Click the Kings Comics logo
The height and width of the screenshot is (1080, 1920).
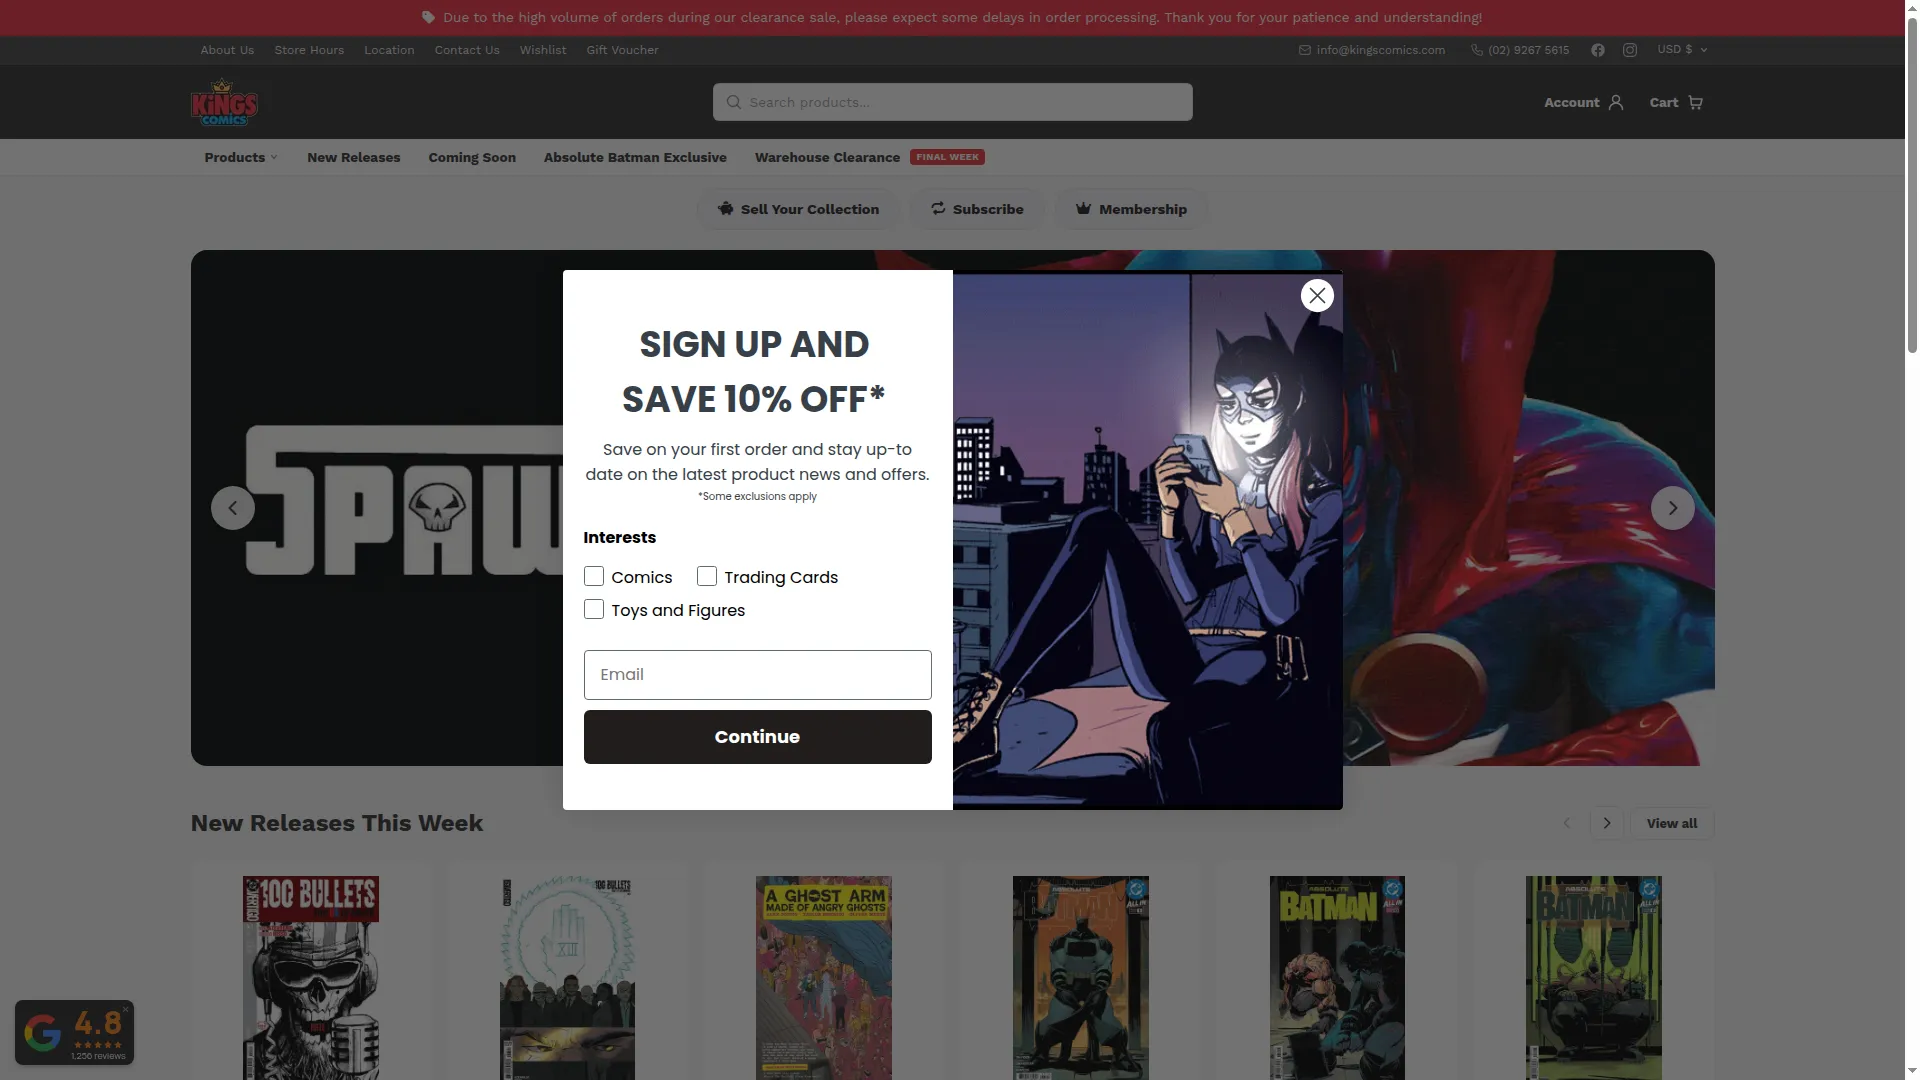point(224,103)
